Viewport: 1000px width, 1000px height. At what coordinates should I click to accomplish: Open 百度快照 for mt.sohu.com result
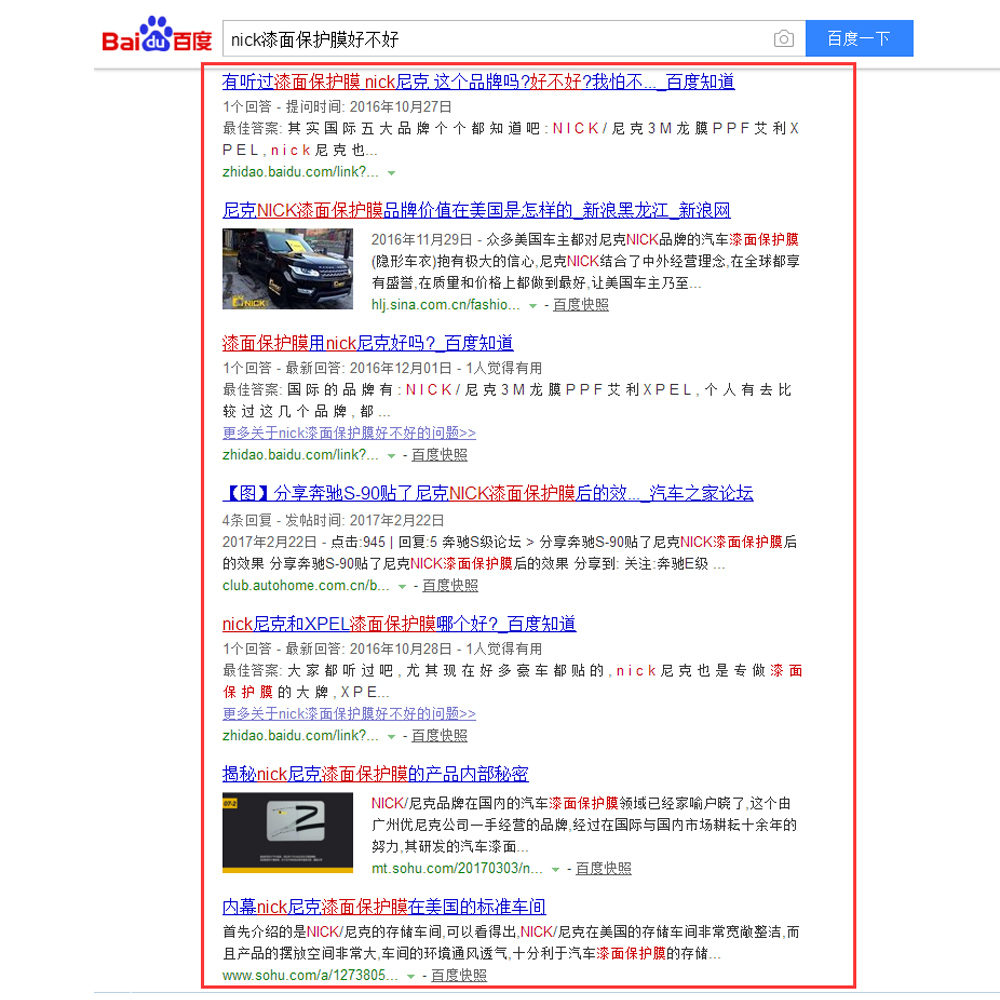(x=603, y=869)
